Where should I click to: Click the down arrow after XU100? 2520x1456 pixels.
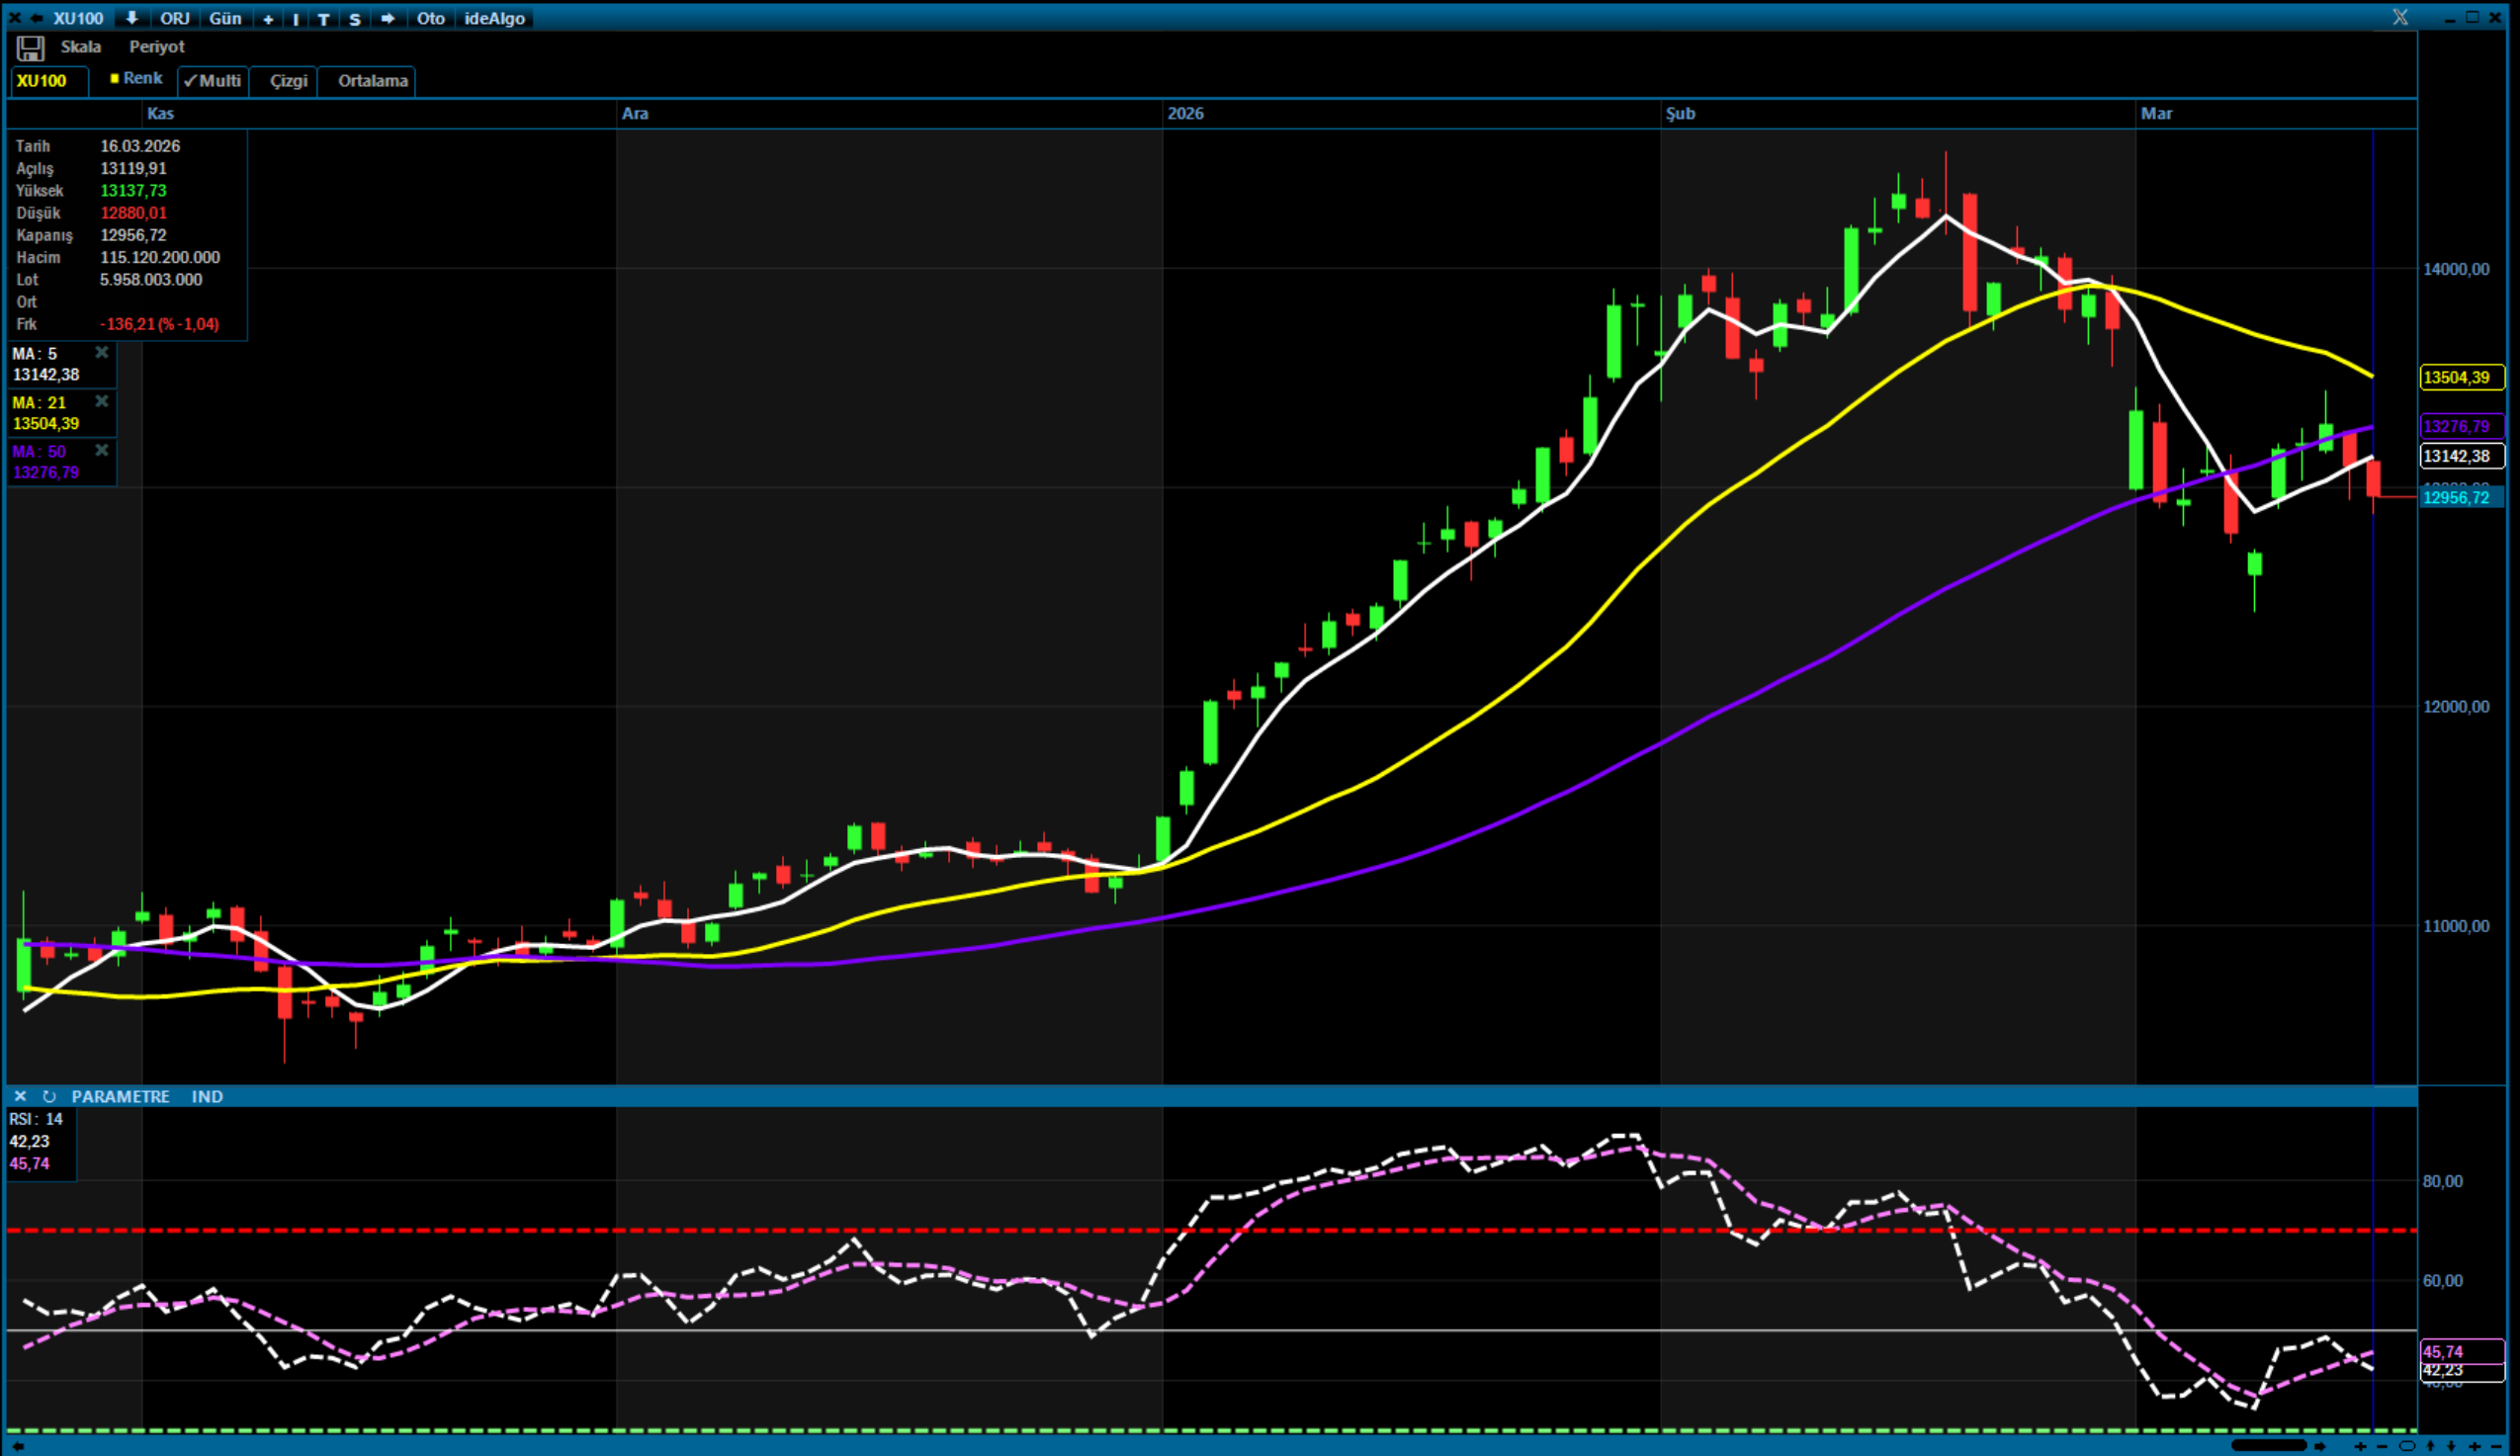point(131,18)
